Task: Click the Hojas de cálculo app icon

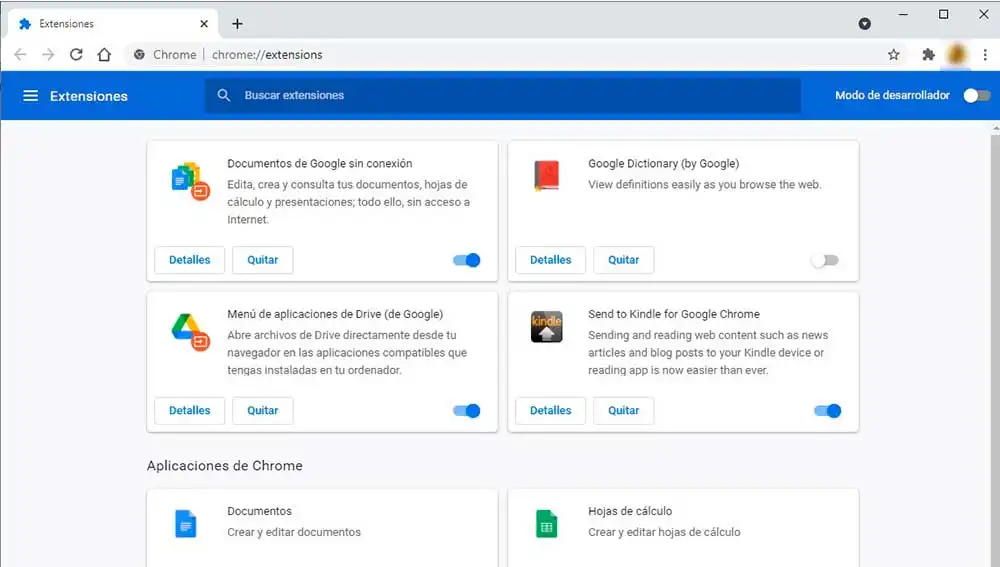Action: coord(547,524)
